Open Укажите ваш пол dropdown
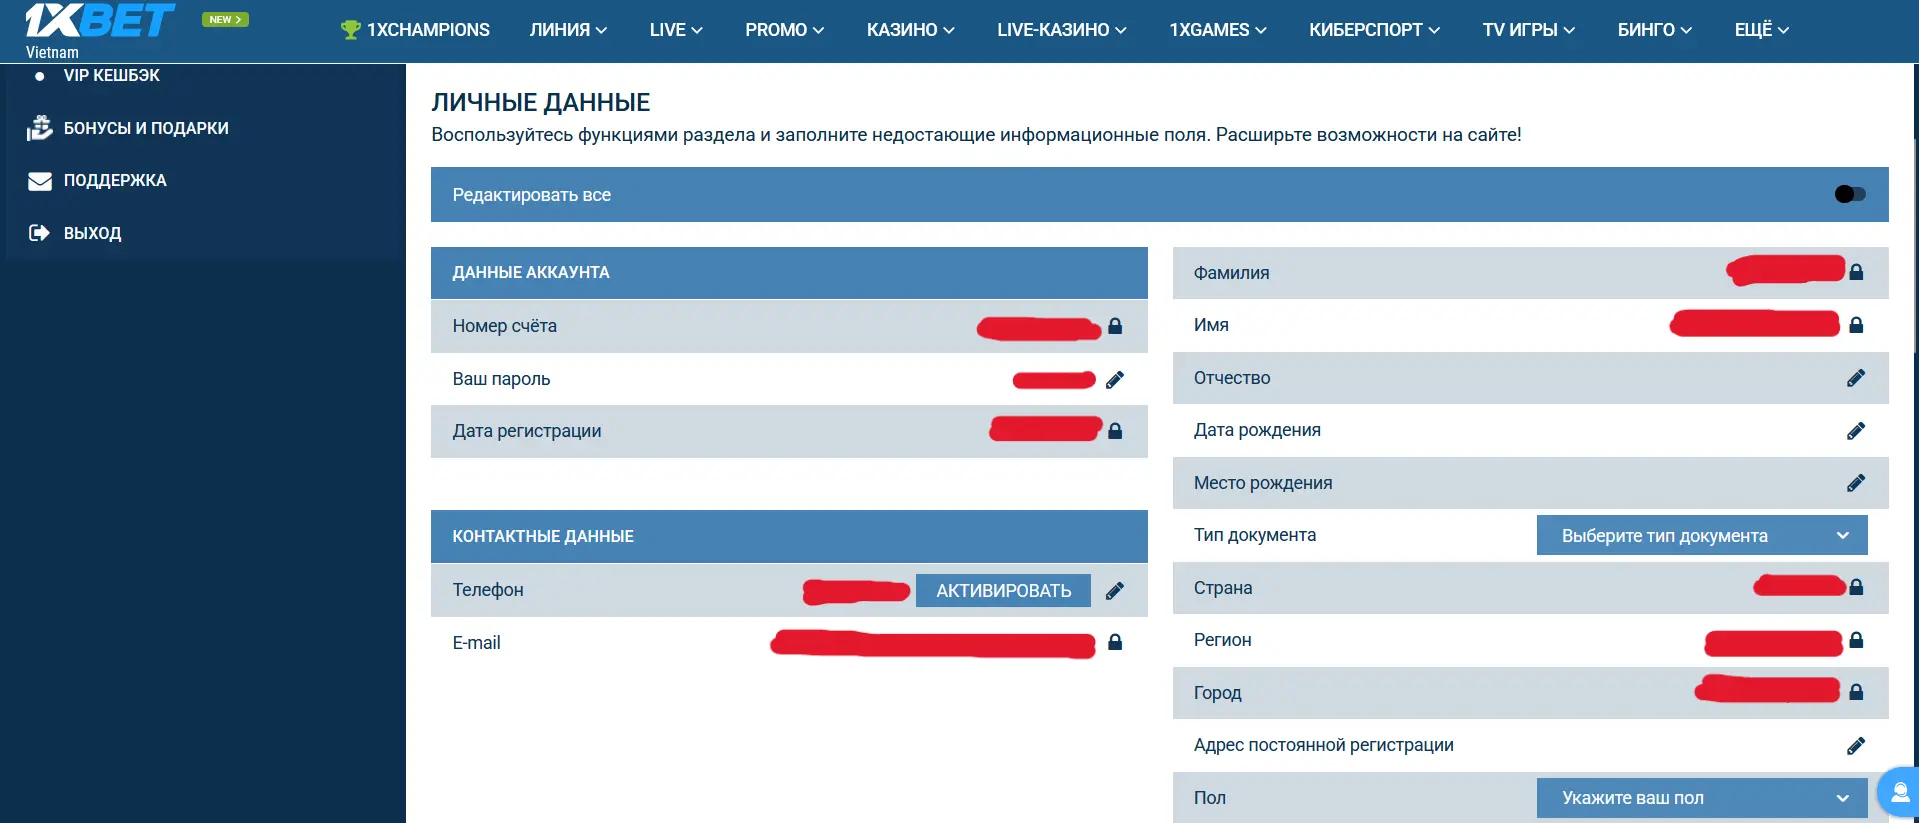This screenshot has width=1919, height=823. (1702, 798)
